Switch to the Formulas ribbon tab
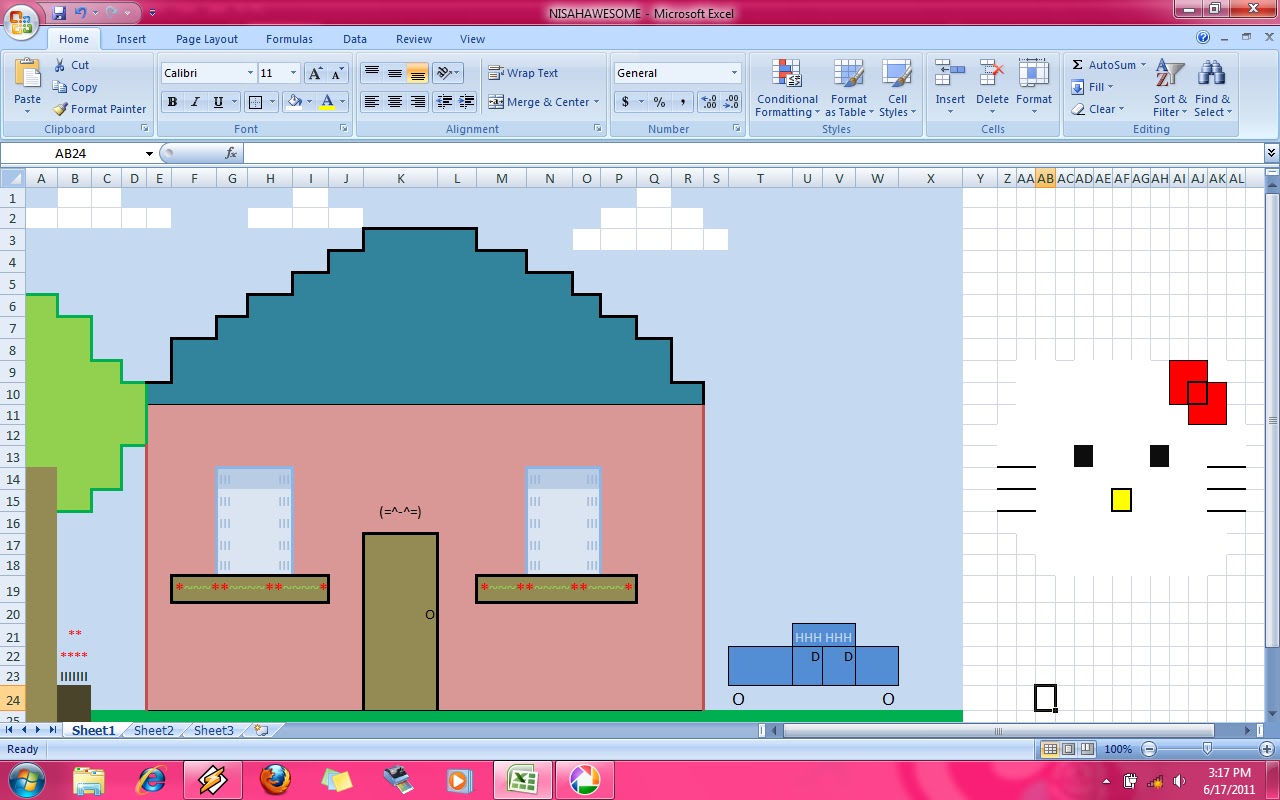Viewport: 1280px width, 800px height. pyautogui.click(x=289, y=39)
